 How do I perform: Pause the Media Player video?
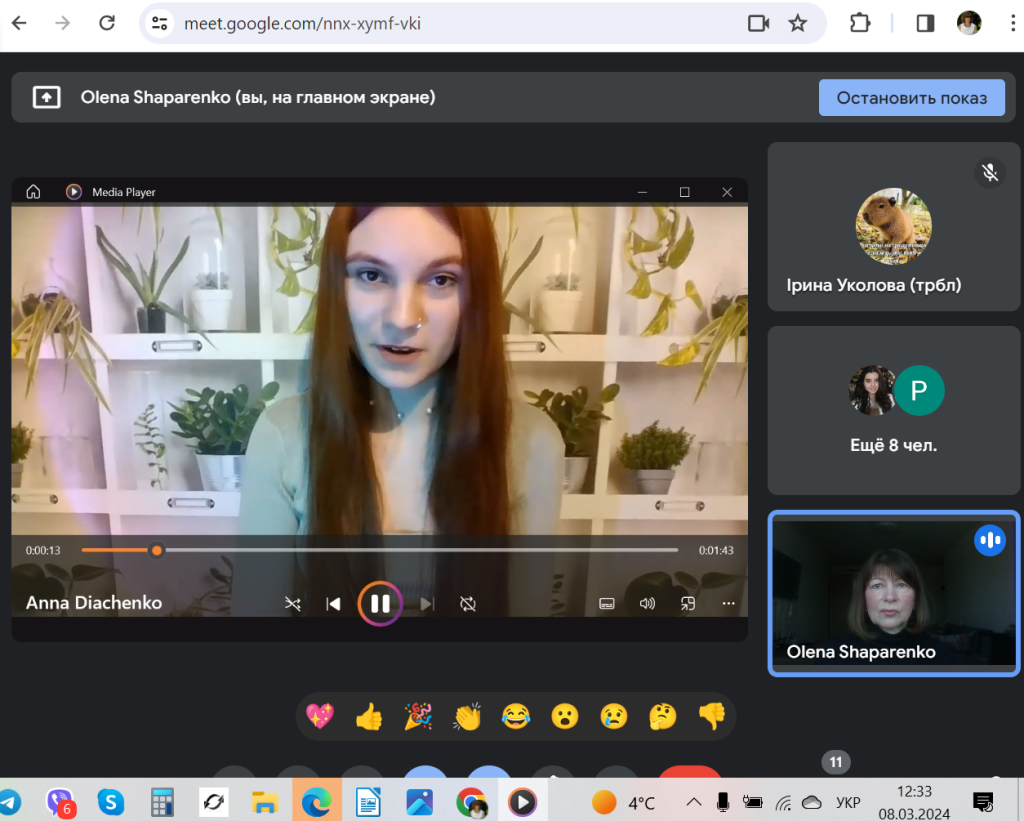(380, 604)
